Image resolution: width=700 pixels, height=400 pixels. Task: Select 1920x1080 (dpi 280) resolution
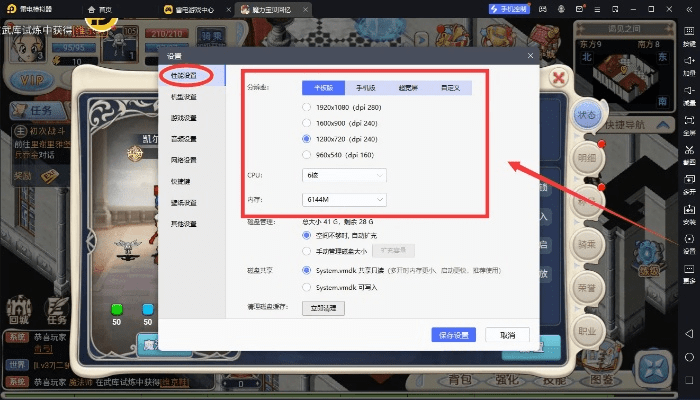pos(306,107)
